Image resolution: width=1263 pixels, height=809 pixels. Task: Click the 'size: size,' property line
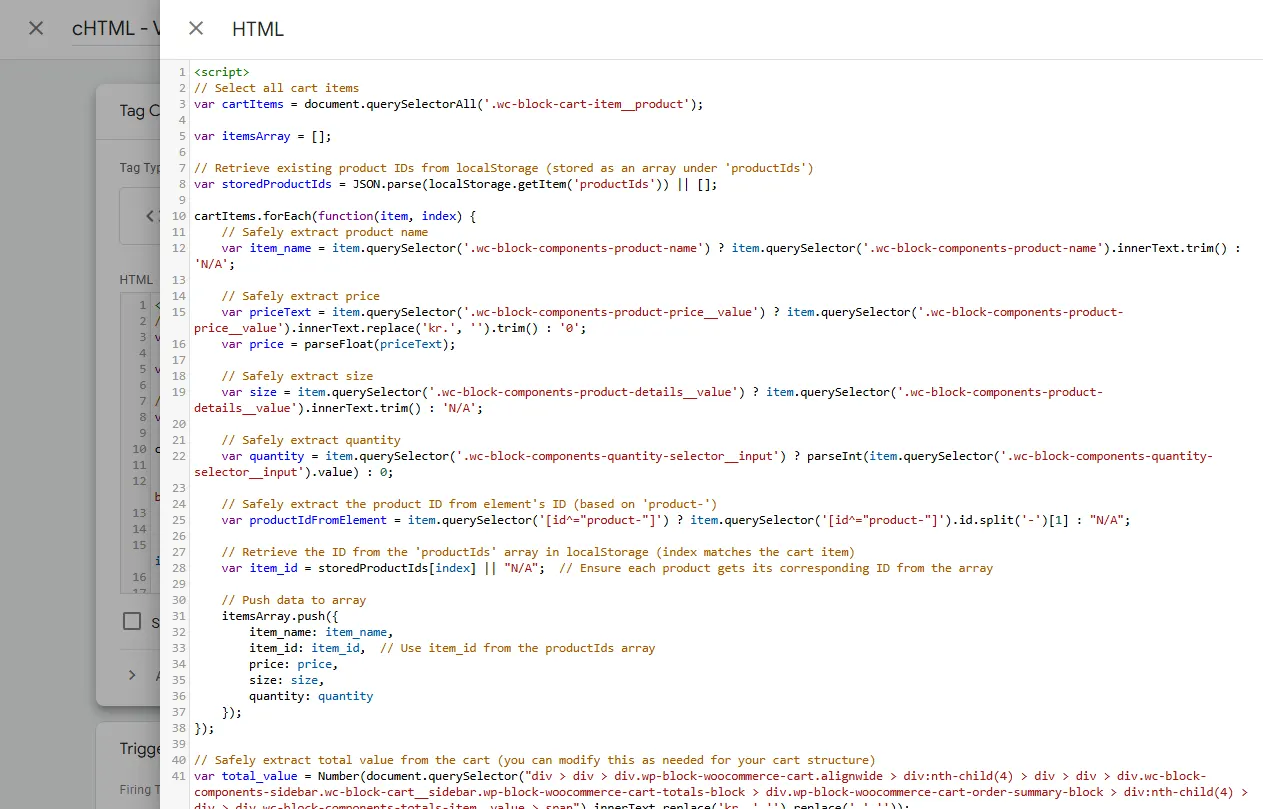[286, 680]
